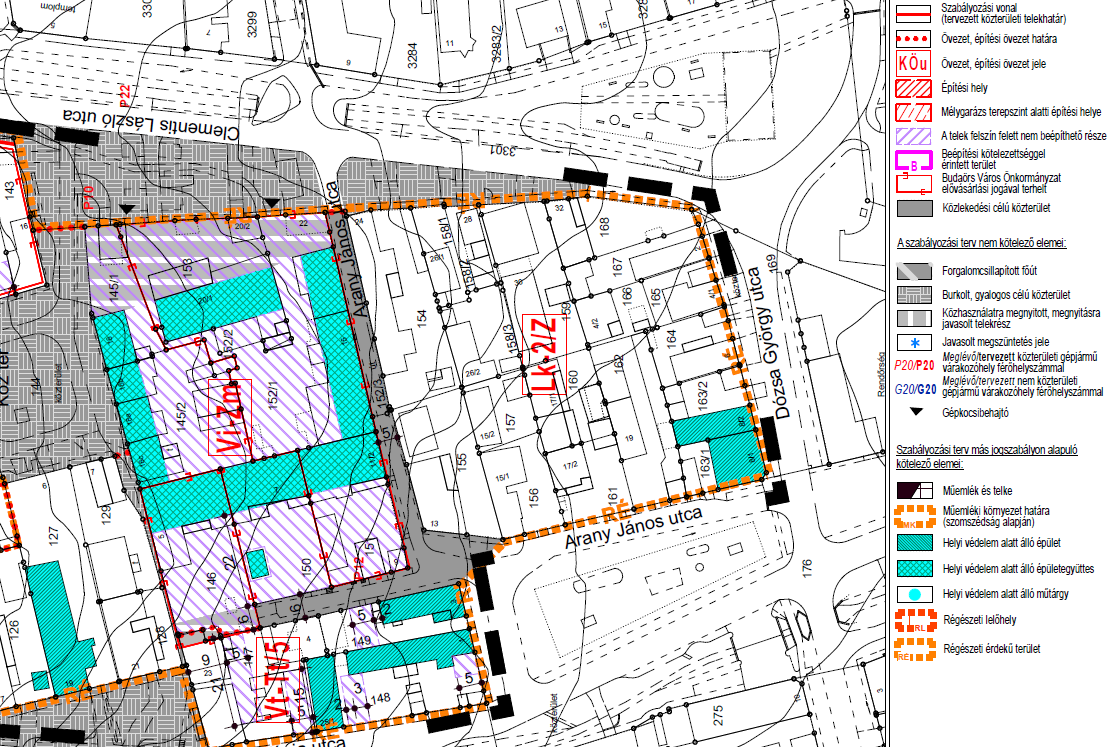
Task: Select the orange MK műemléki környezet symbol
Action: (914, 517)
